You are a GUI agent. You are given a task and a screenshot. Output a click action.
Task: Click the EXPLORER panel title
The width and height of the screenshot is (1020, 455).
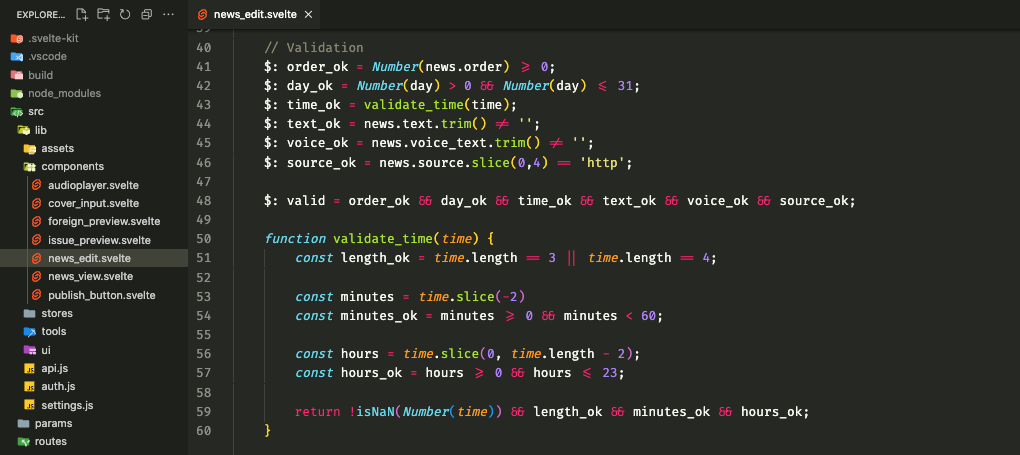pyautogui.click(x=40, y=14)
